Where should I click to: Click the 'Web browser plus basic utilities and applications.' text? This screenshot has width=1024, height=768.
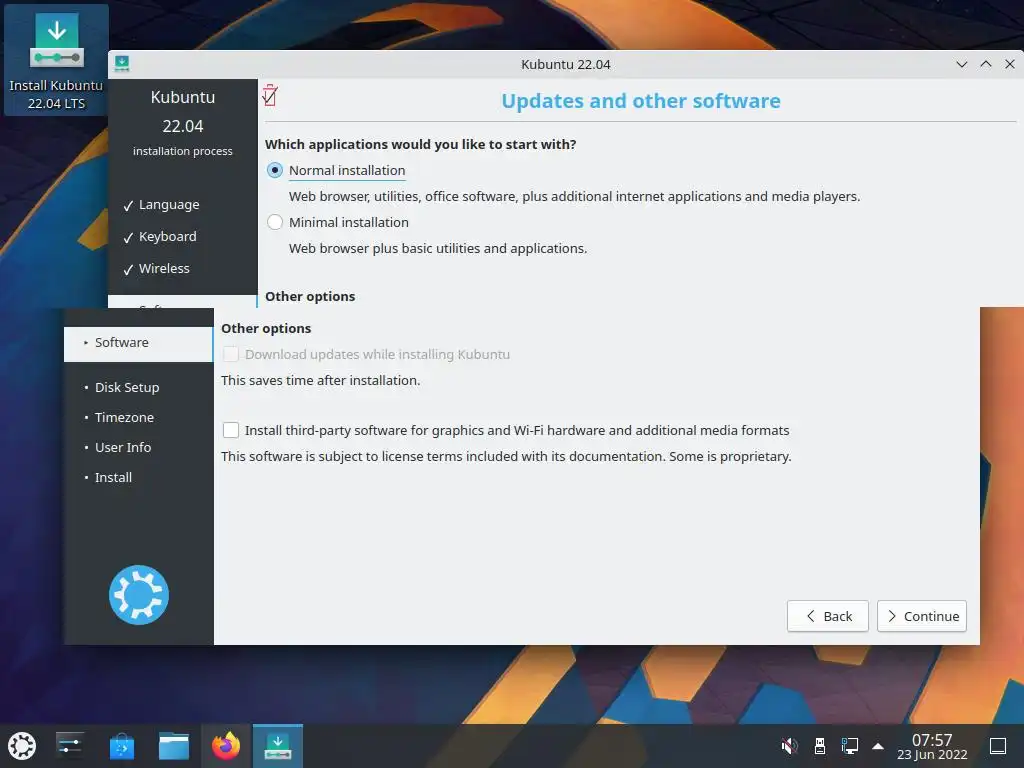[x=438, y=248]
